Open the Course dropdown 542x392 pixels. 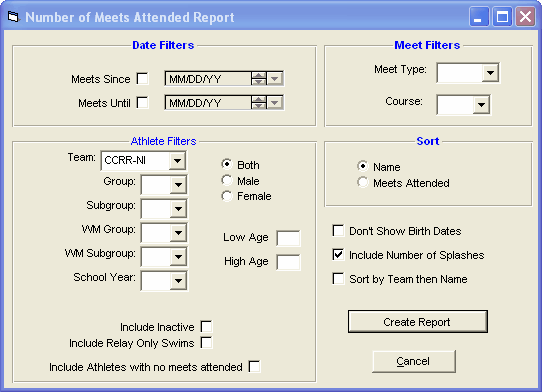481,105
